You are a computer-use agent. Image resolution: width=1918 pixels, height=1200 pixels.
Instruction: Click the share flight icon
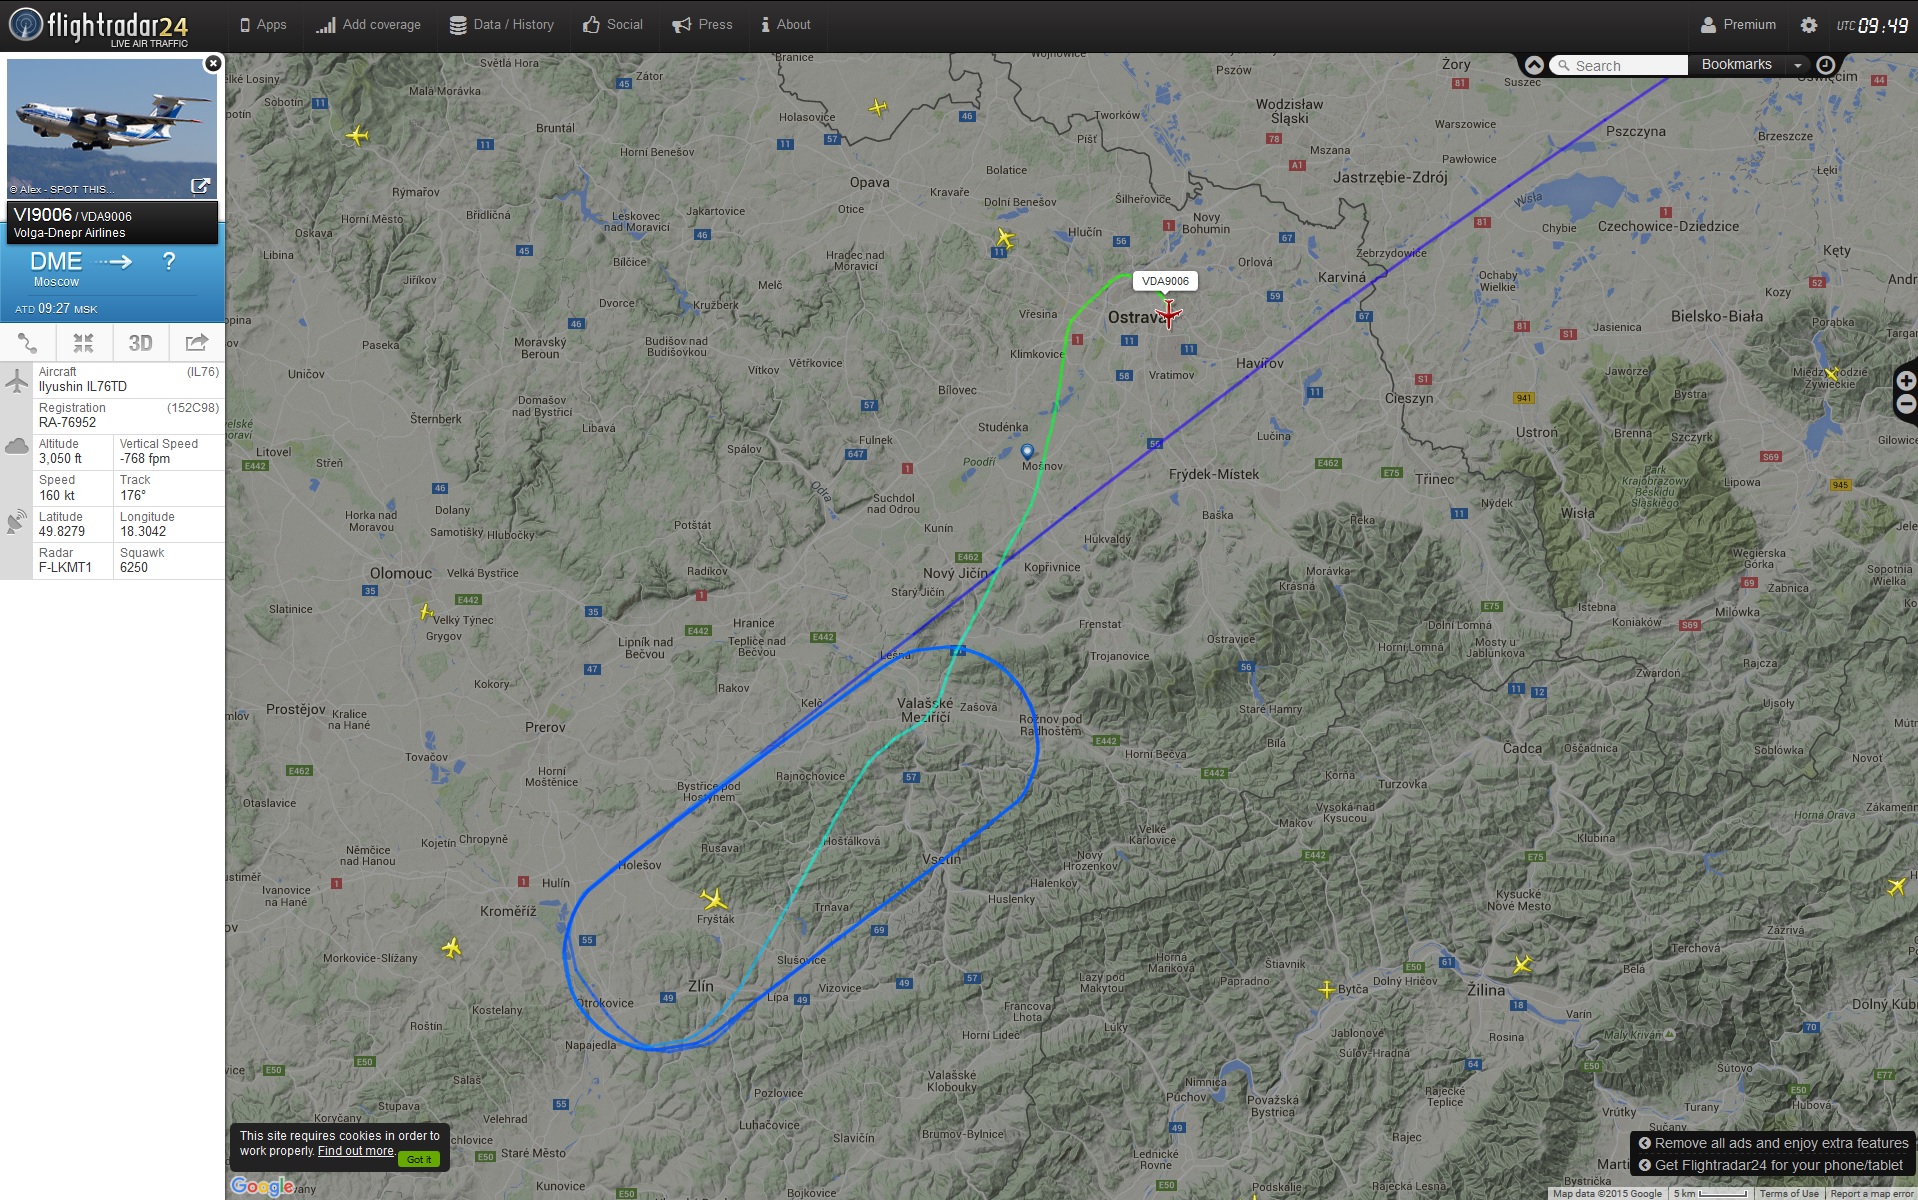coord(197,343)
